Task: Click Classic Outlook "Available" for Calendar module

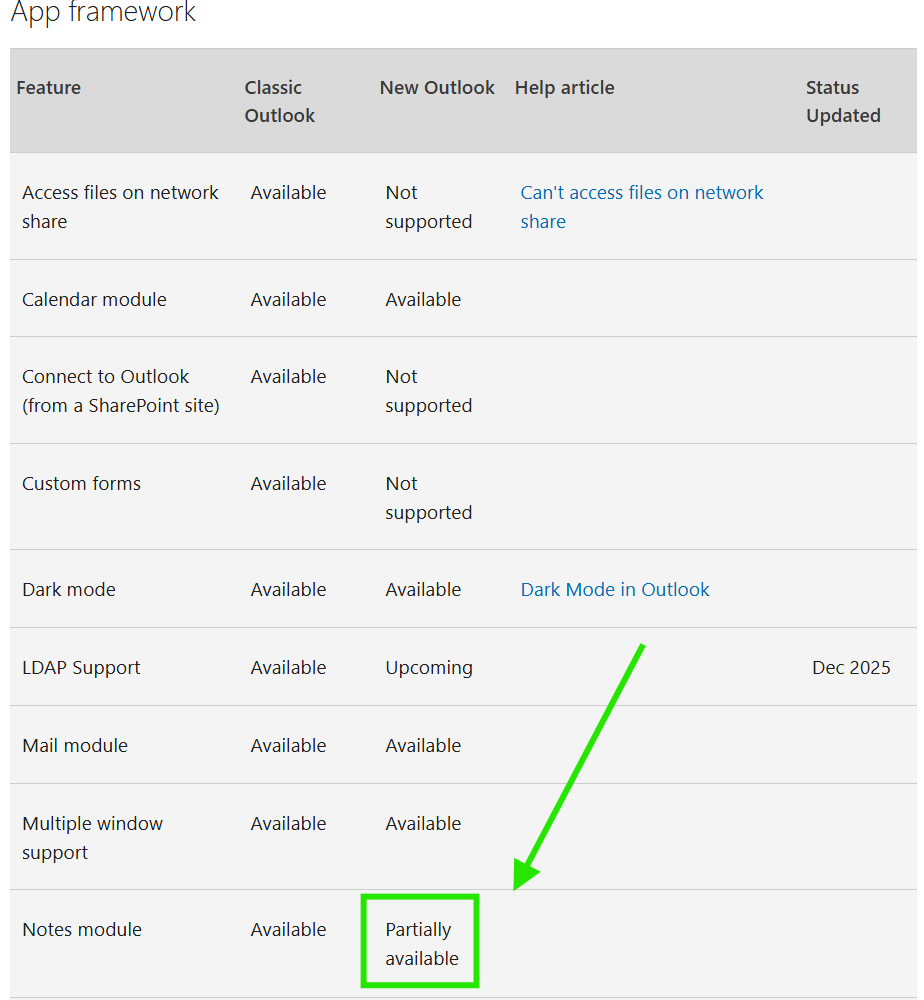Action: 288,299
